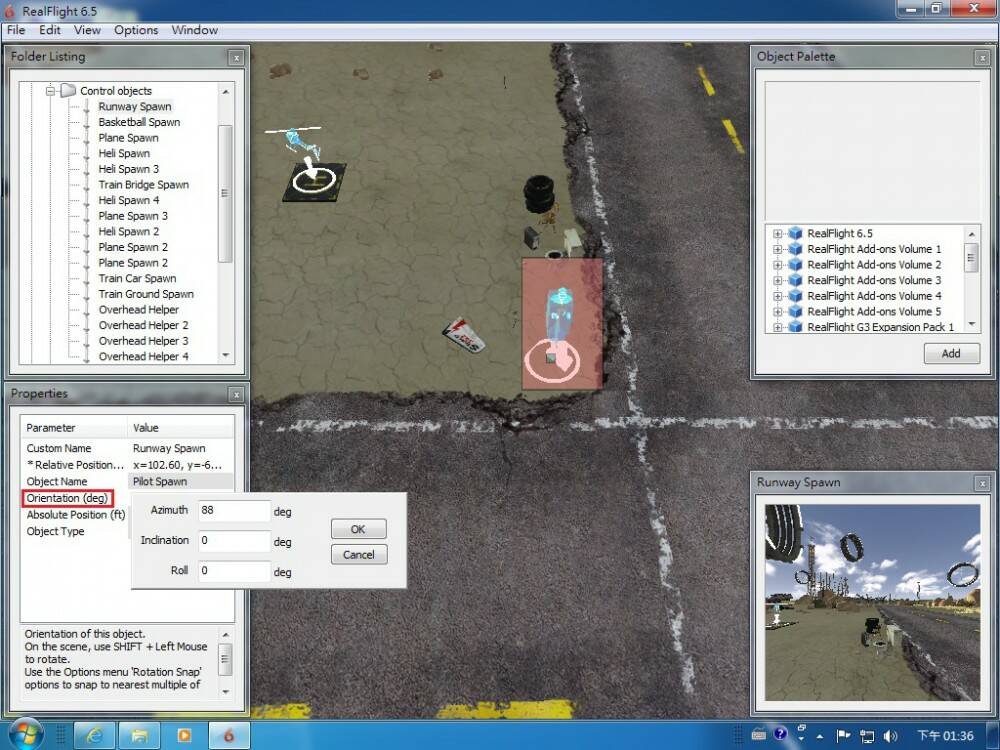The width and height of the screenshot is (1000, 750).
Task: Click the Inclination degree input field
Action: (x=234, y=541)
